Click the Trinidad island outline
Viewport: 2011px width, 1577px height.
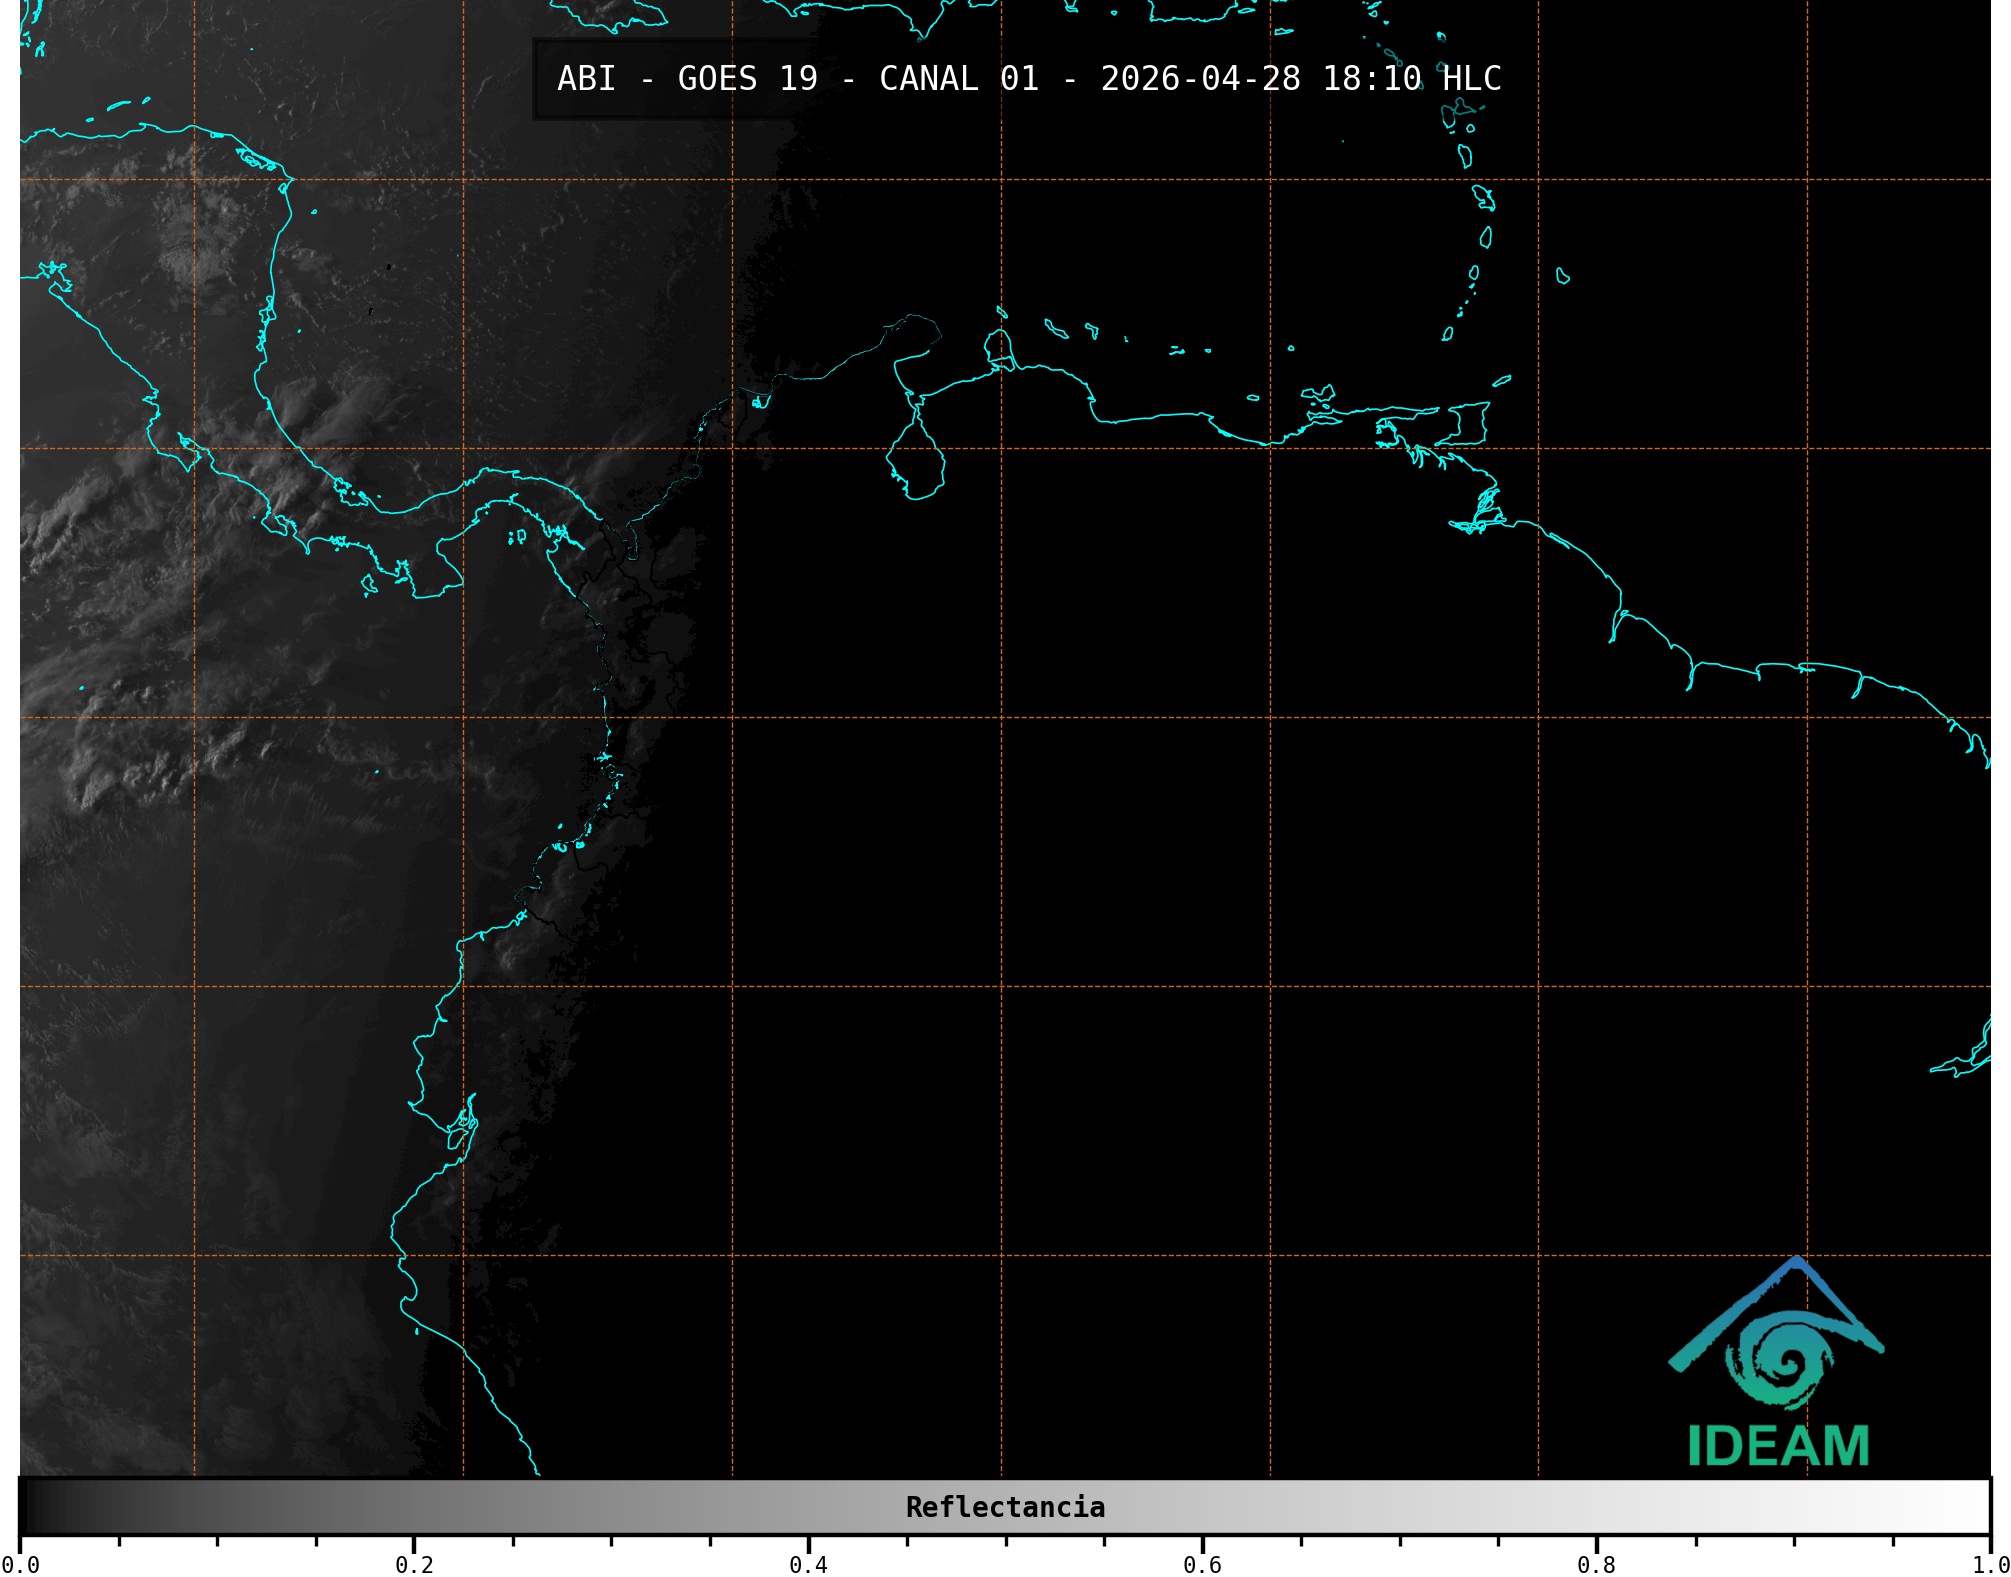1466,424
